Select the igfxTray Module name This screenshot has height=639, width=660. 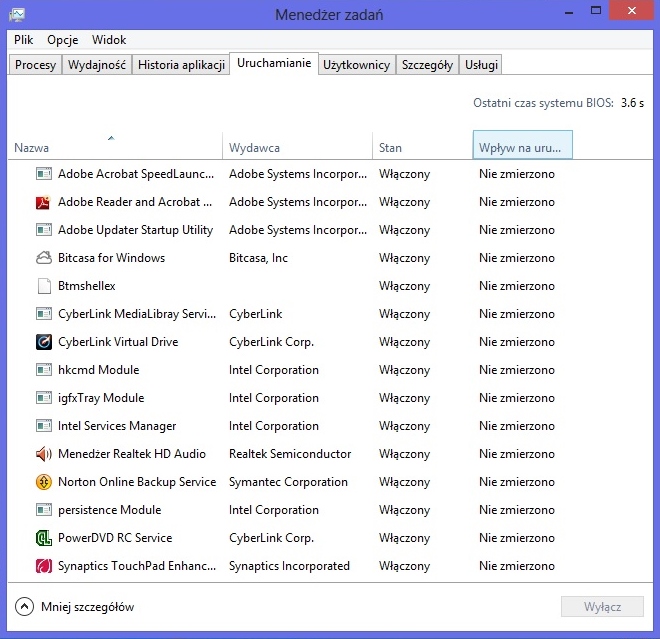[101, 398]
